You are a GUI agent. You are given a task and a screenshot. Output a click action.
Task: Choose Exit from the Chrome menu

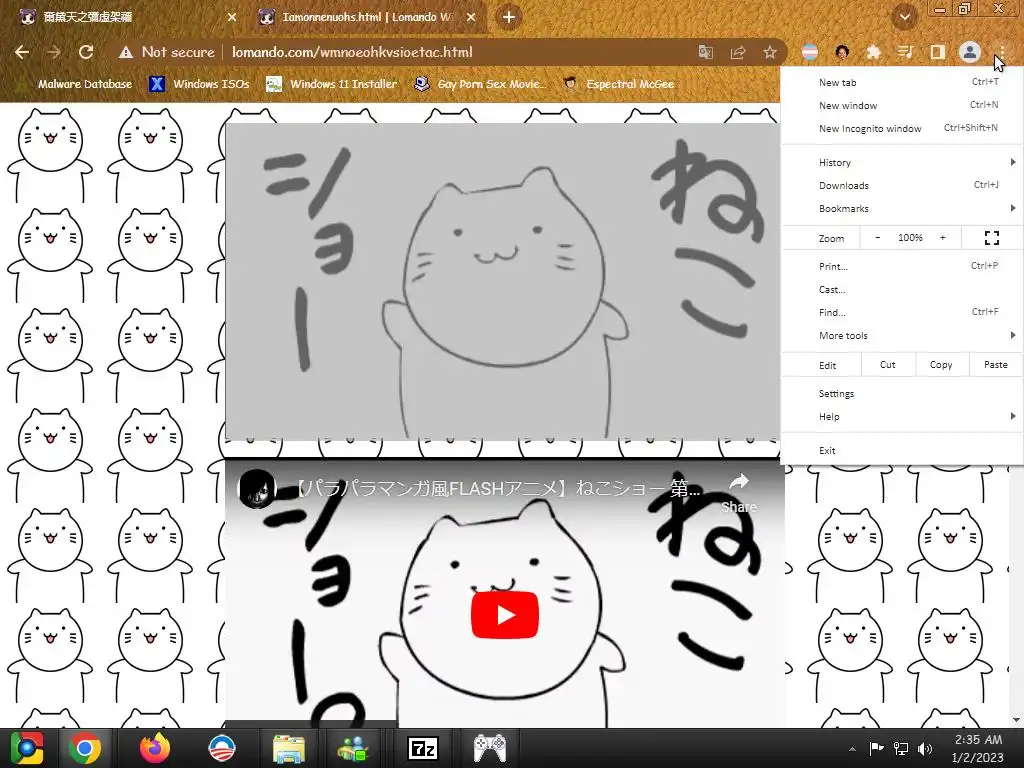[902, 450]
